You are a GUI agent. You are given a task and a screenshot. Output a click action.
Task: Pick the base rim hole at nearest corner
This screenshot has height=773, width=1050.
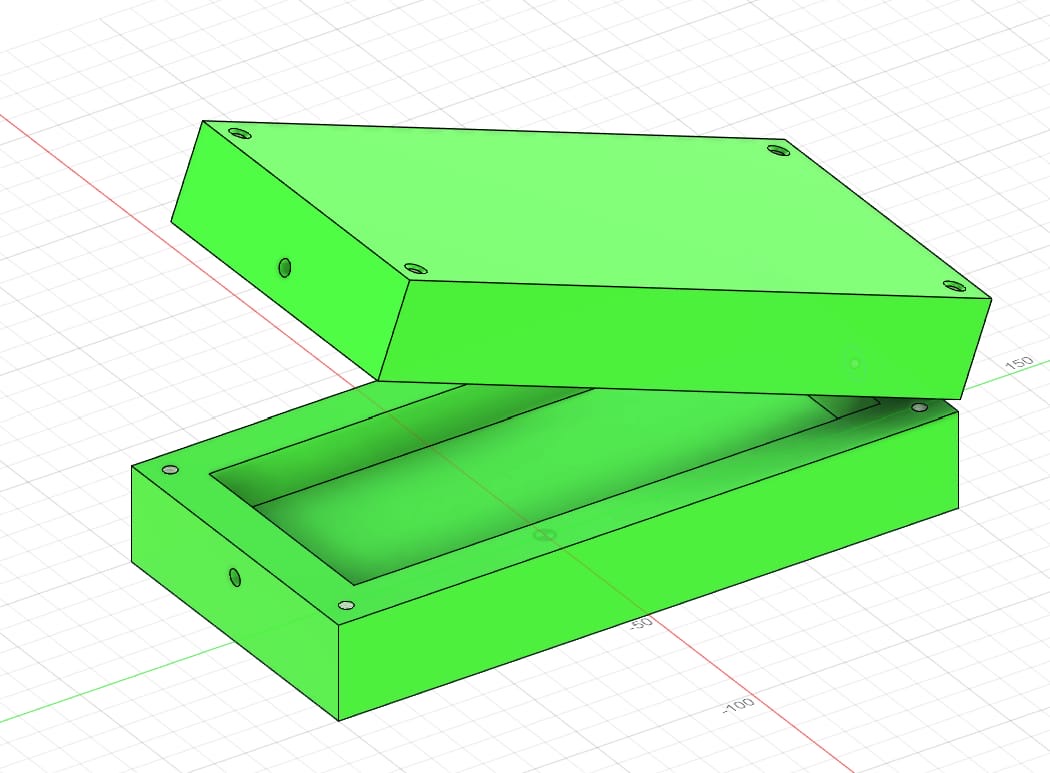[x=346, y=606]
